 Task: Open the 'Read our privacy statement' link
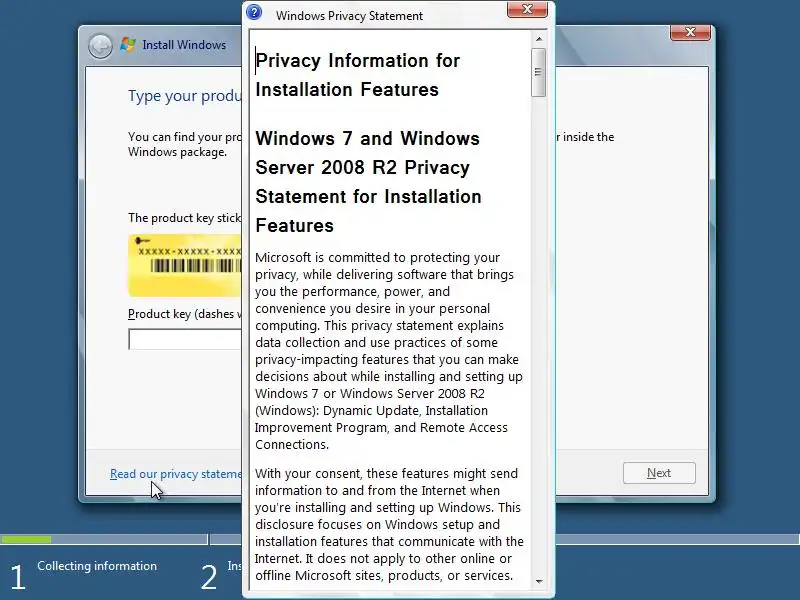(176, 474)
